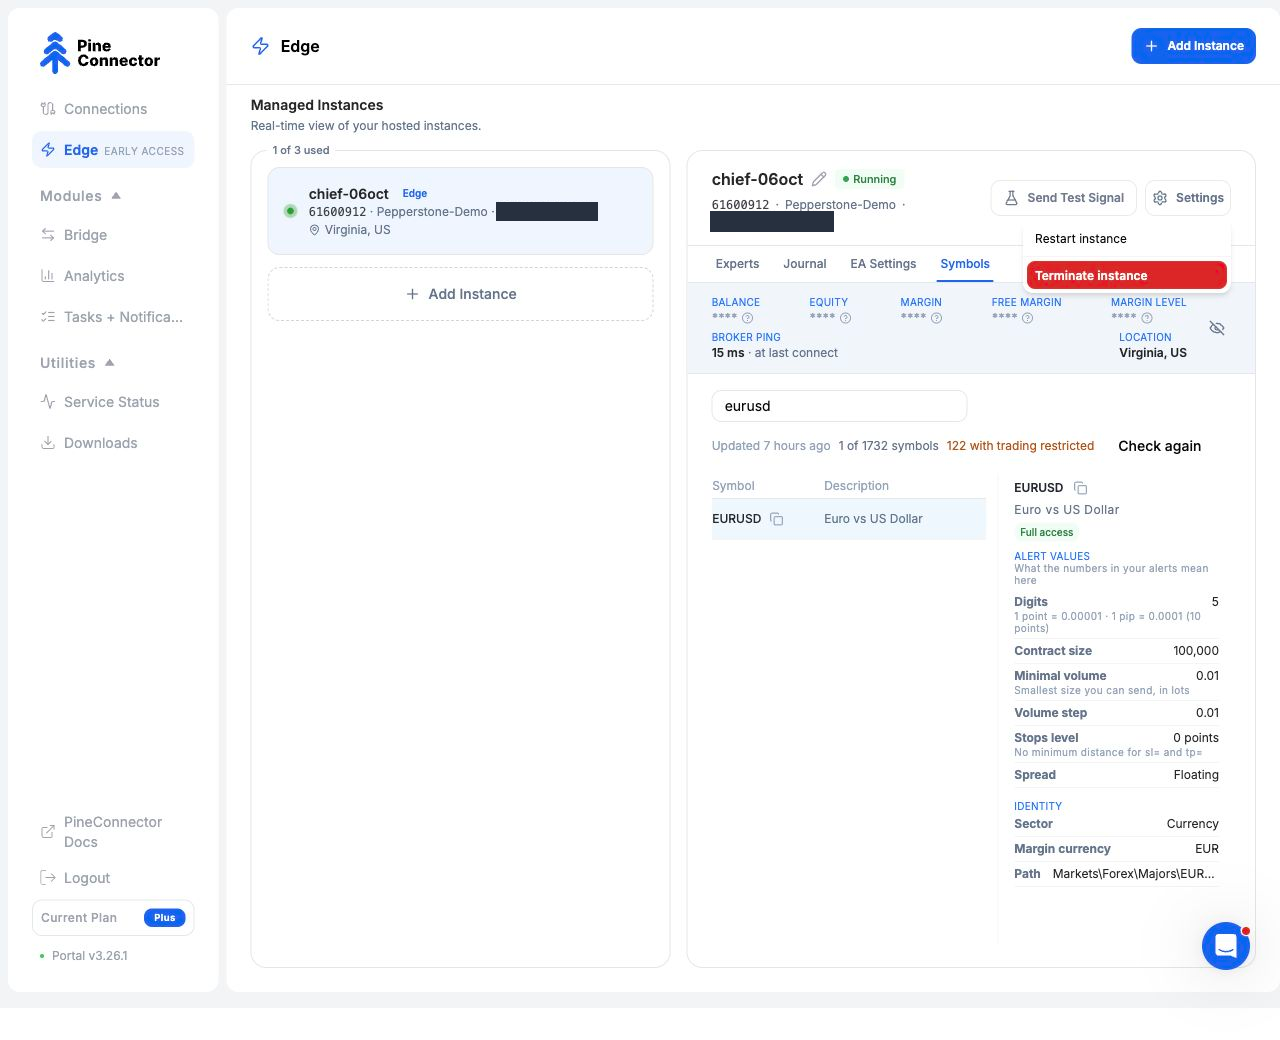
Task: Click the Margin Level help question mark
Action: pyautogui.click(x=1147, y=318)
